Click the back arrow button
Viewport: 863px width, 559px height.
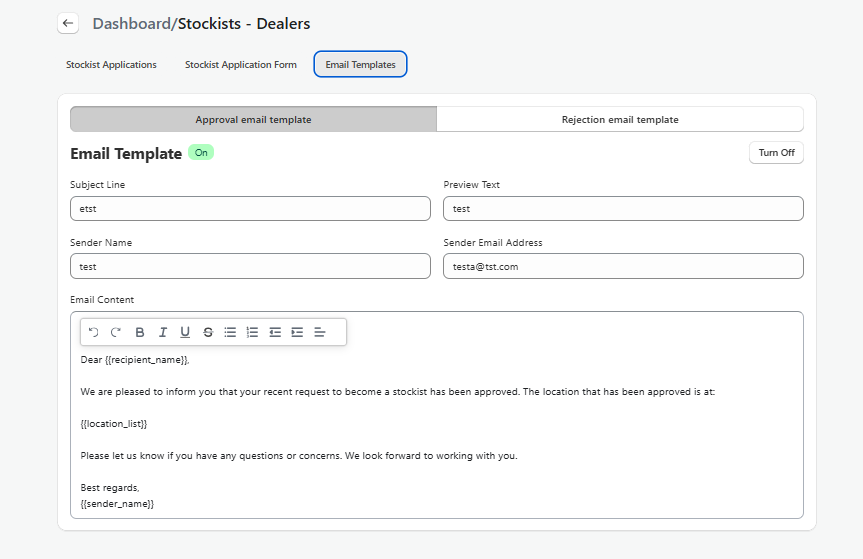68,23
